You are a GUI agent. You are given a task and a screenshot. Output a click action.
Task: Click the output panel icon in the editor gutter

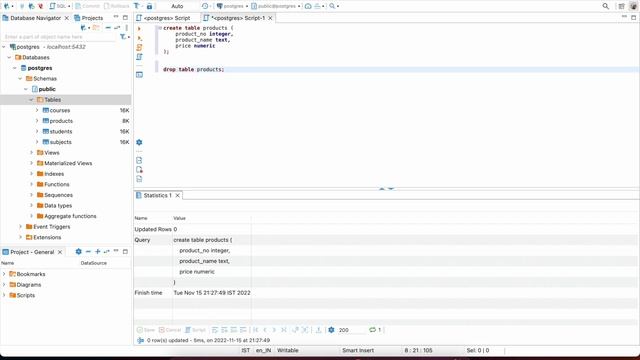139,75
